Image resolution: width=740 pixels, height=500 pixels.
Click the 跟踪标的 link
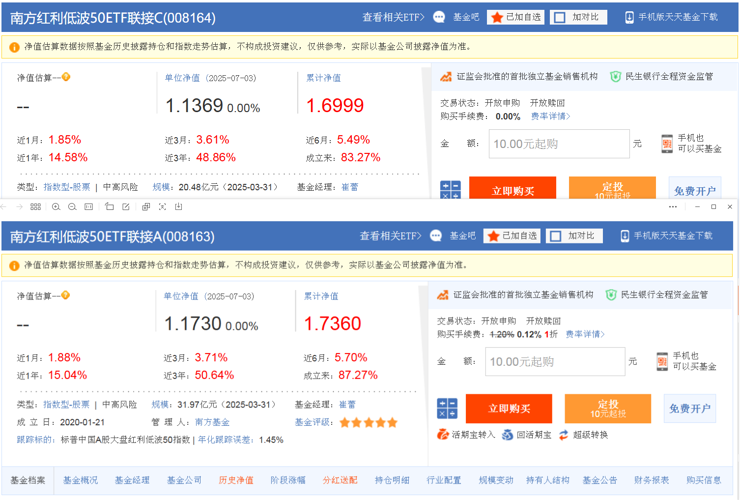(x=34, y=440)
